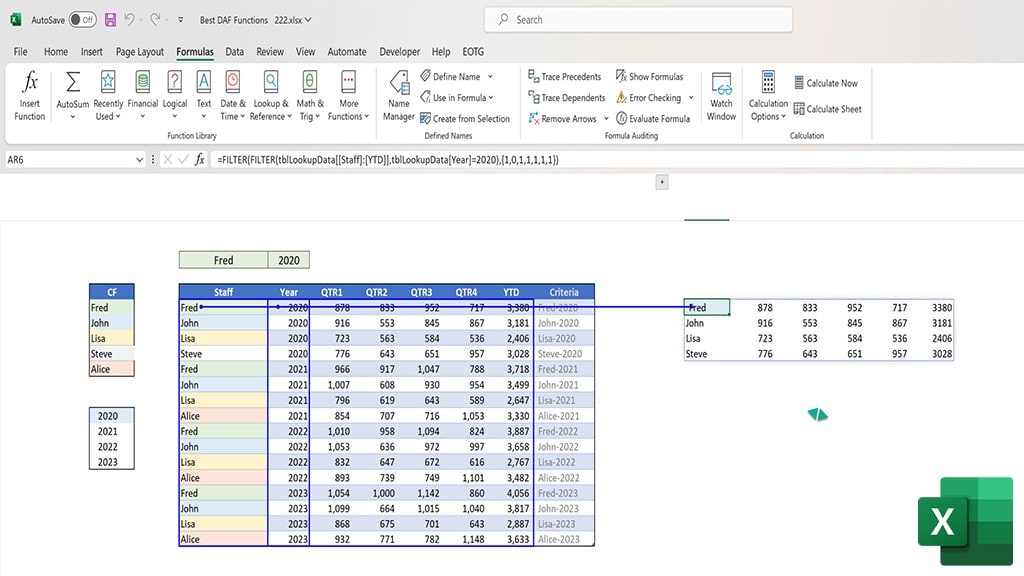Open the Developer tab
The image size is (1024, 576).
399,52
